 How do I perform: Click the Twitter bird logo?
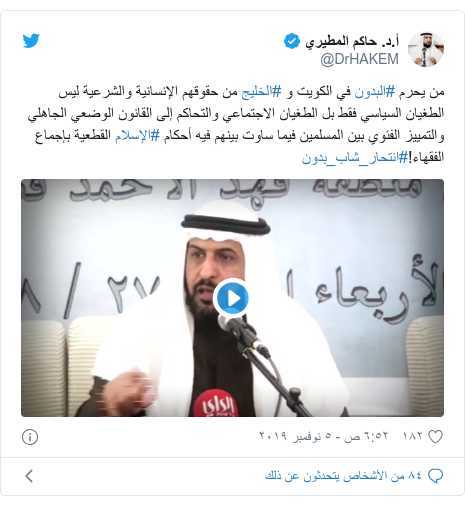31,41
